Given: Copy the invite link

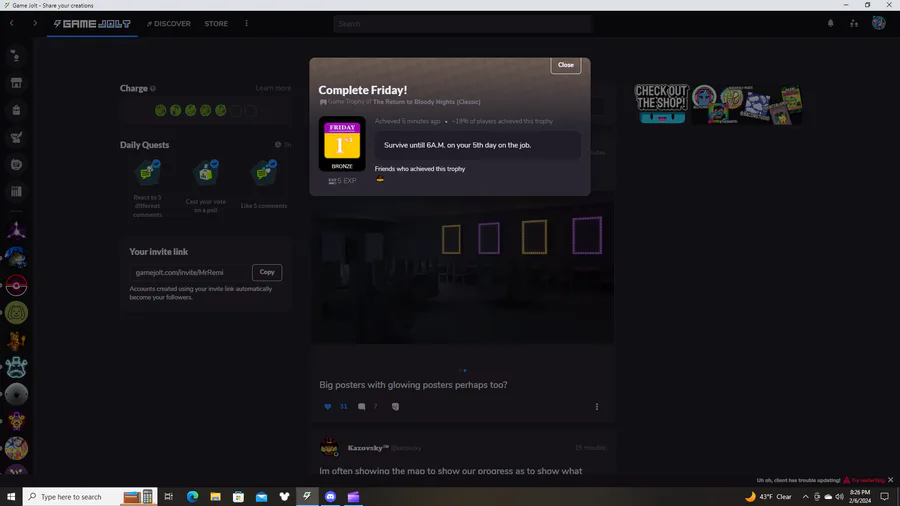Looking at the screenshot, I should [x=267, y=272].
